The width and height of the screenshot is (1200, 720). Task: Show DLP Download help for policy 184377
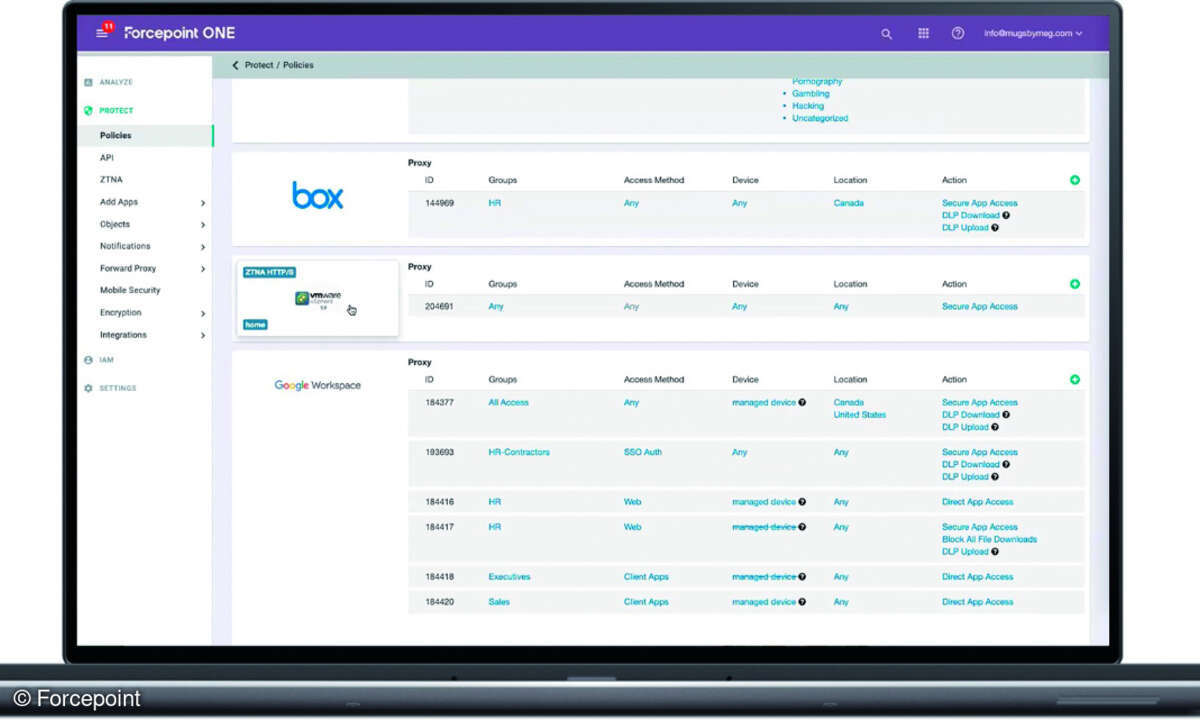click(1006, 414)
